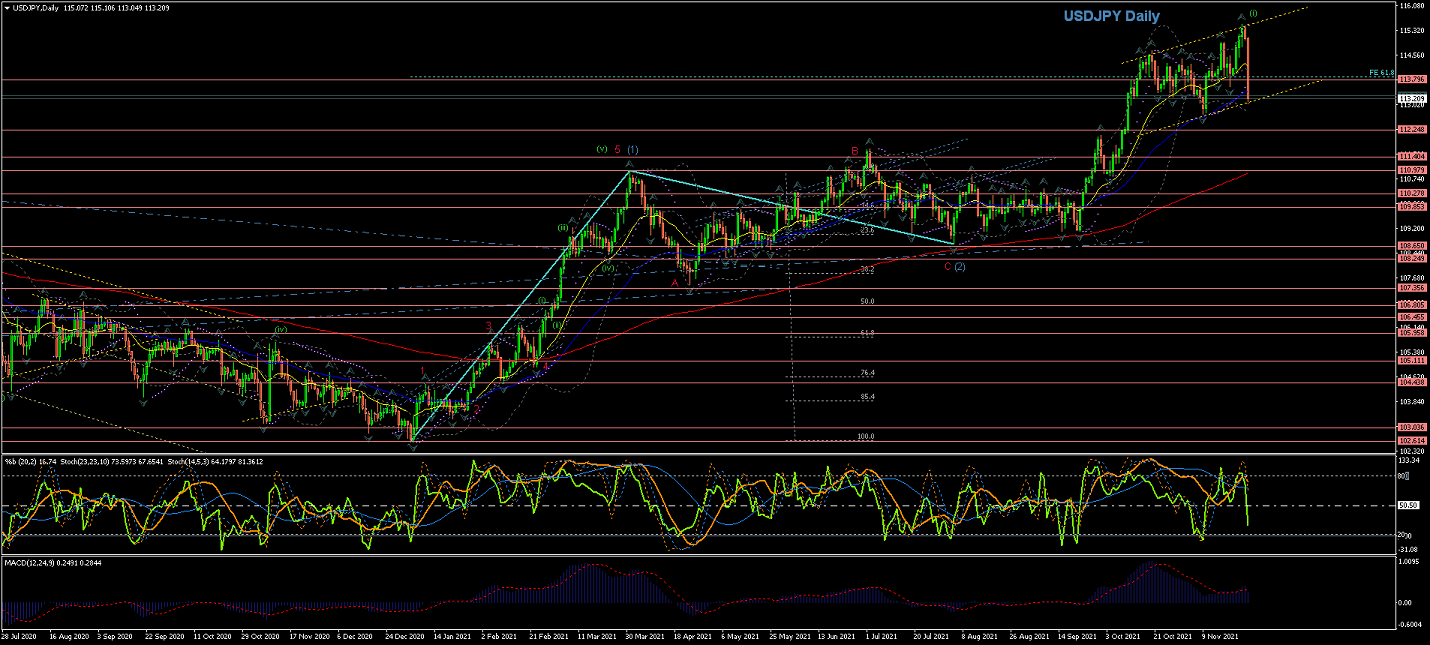
Task: Select the FE 61.8 Fibonacci expansion label
Action: click(x=1382, y=73)
